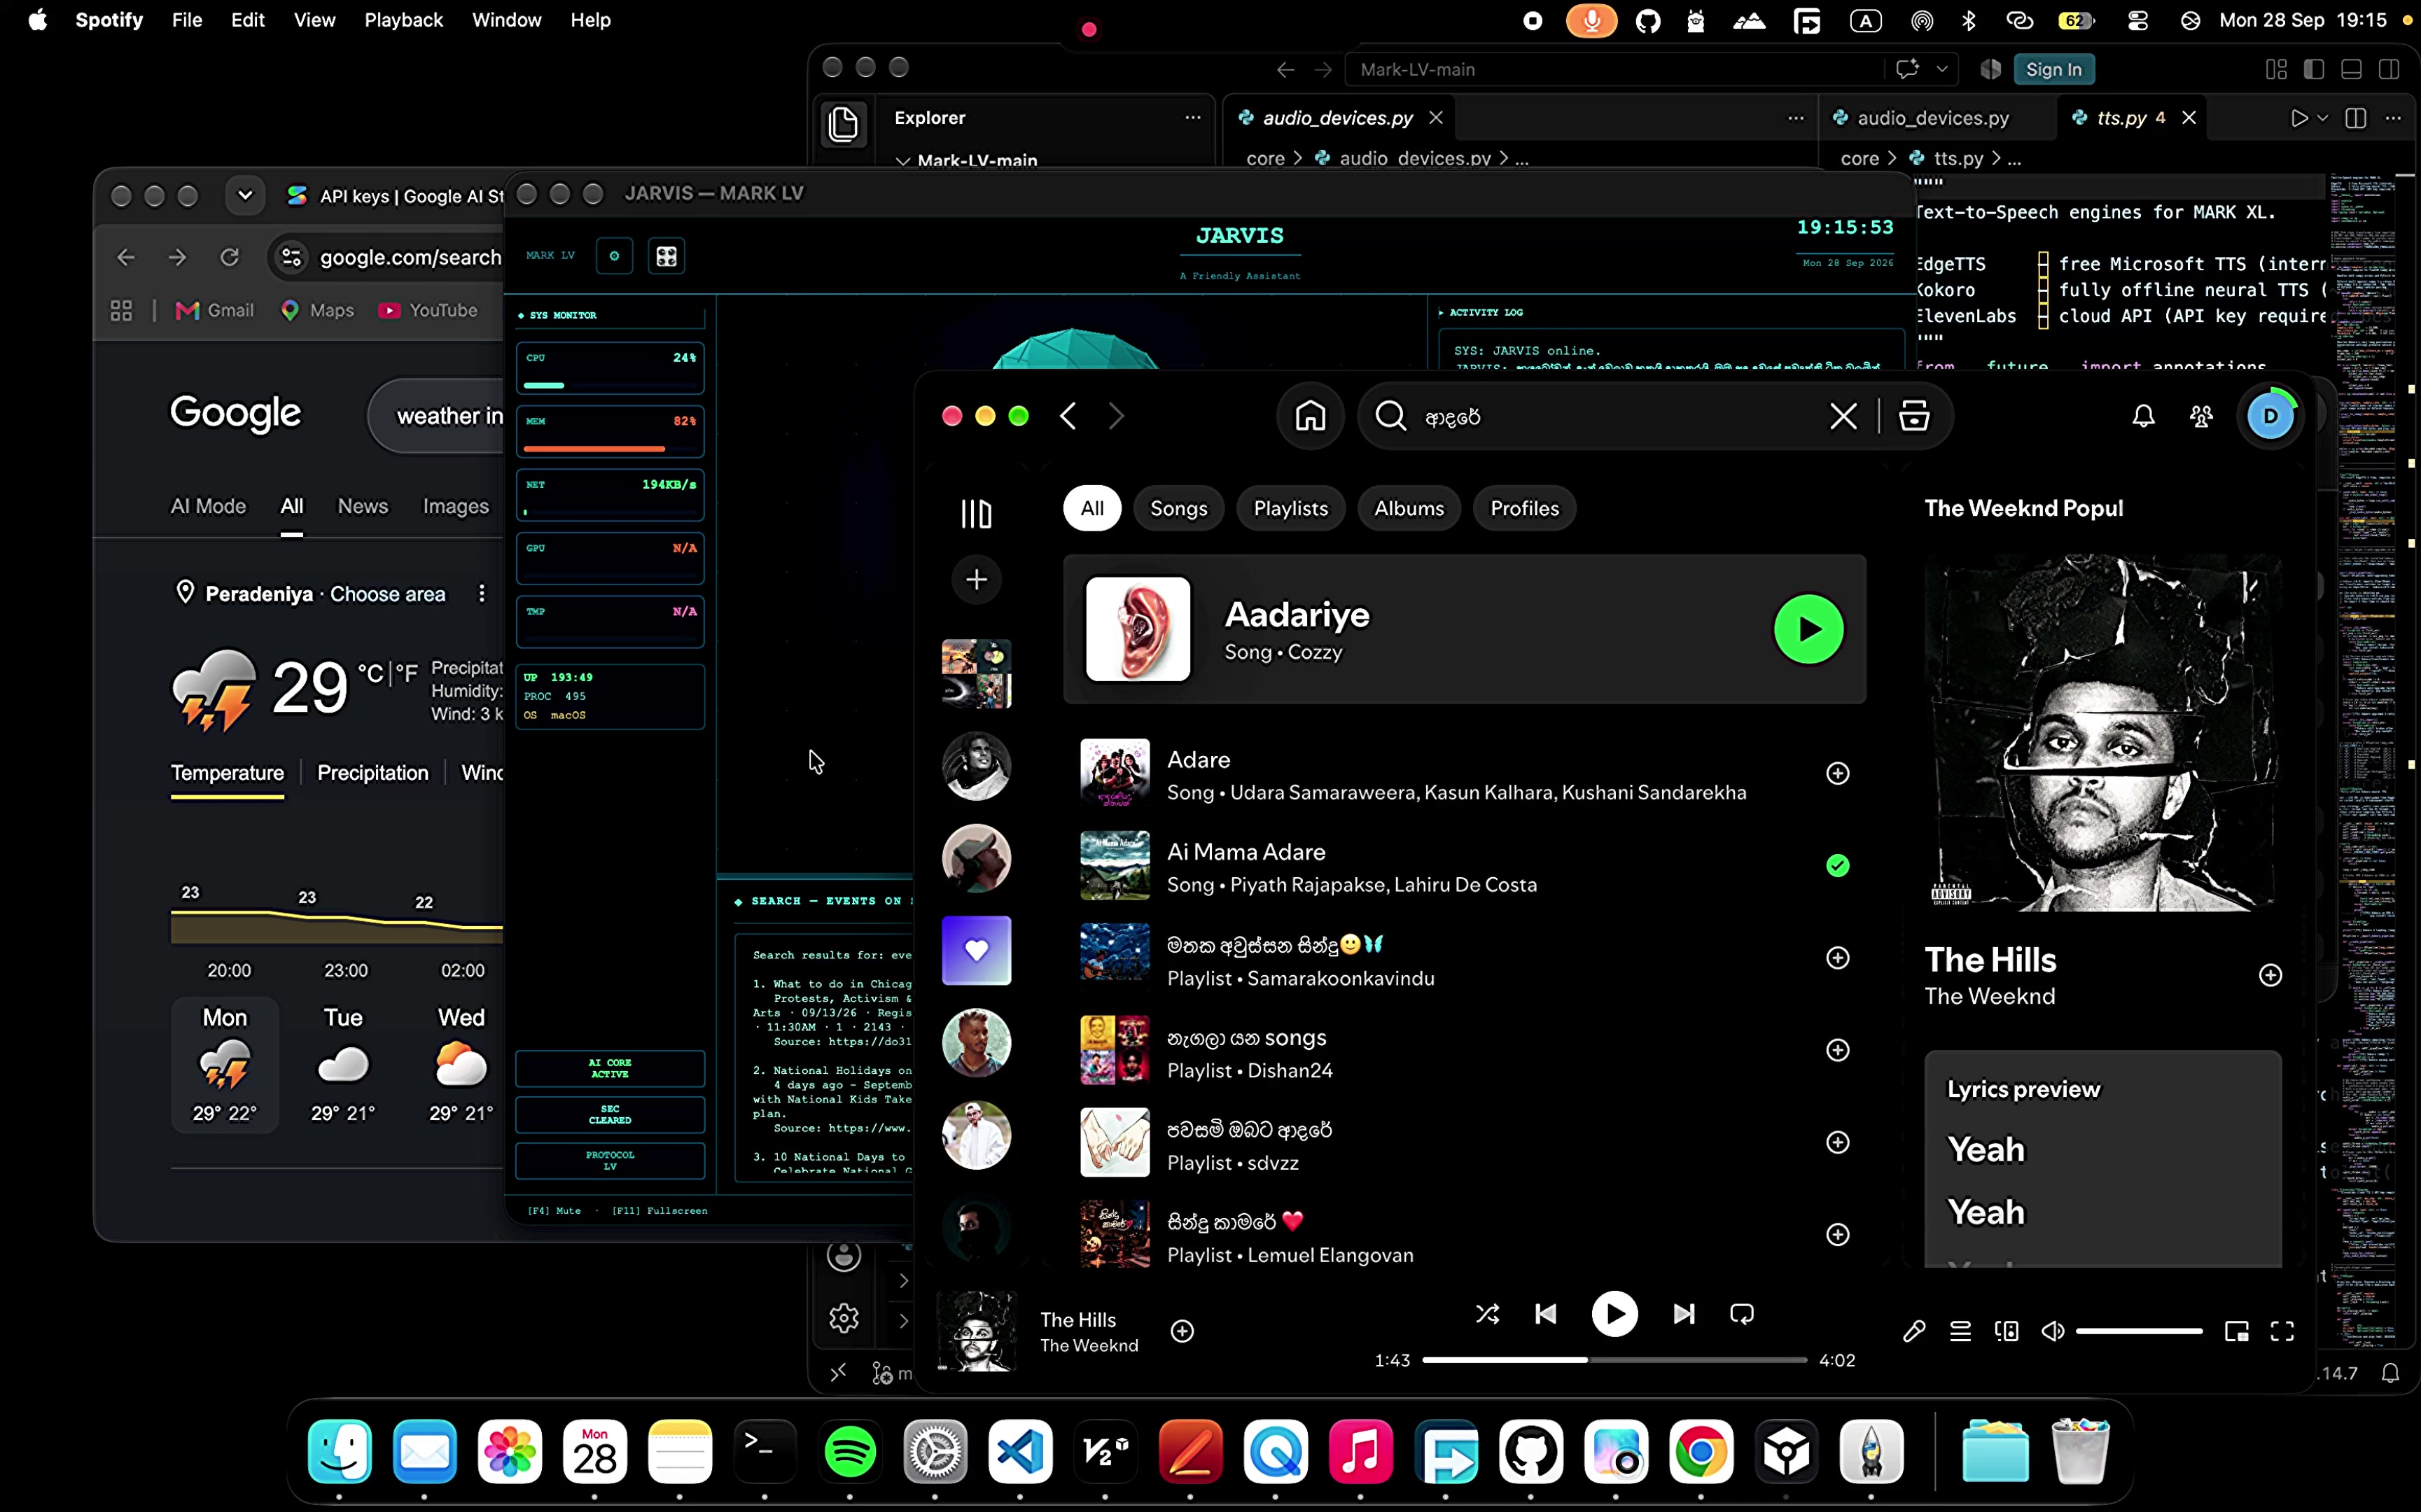
Task: Open Gmail bookmark in Chrome
Action: [x=215, y=311]
